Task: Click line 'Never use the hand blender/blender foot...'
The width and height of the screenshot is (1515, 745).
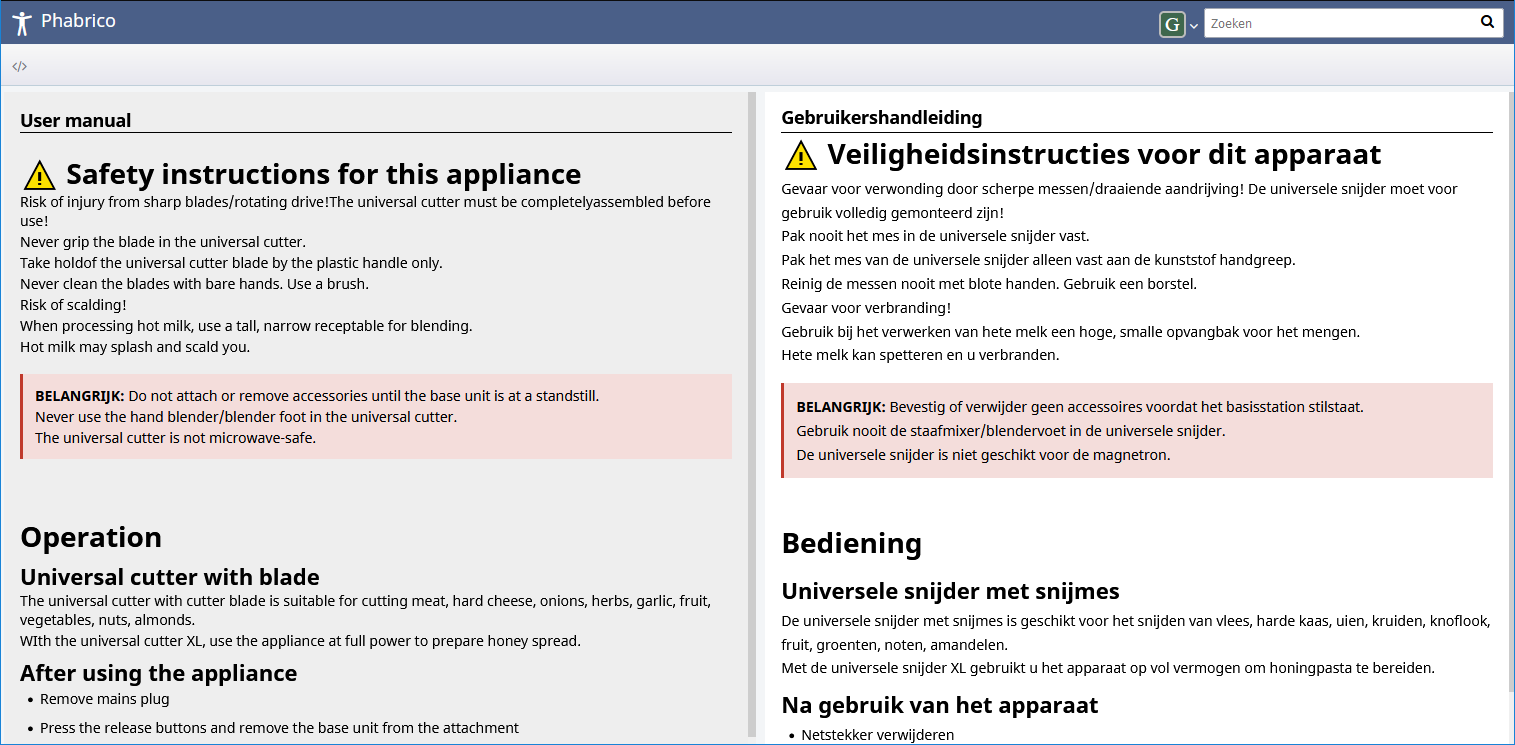Action: 246,417
